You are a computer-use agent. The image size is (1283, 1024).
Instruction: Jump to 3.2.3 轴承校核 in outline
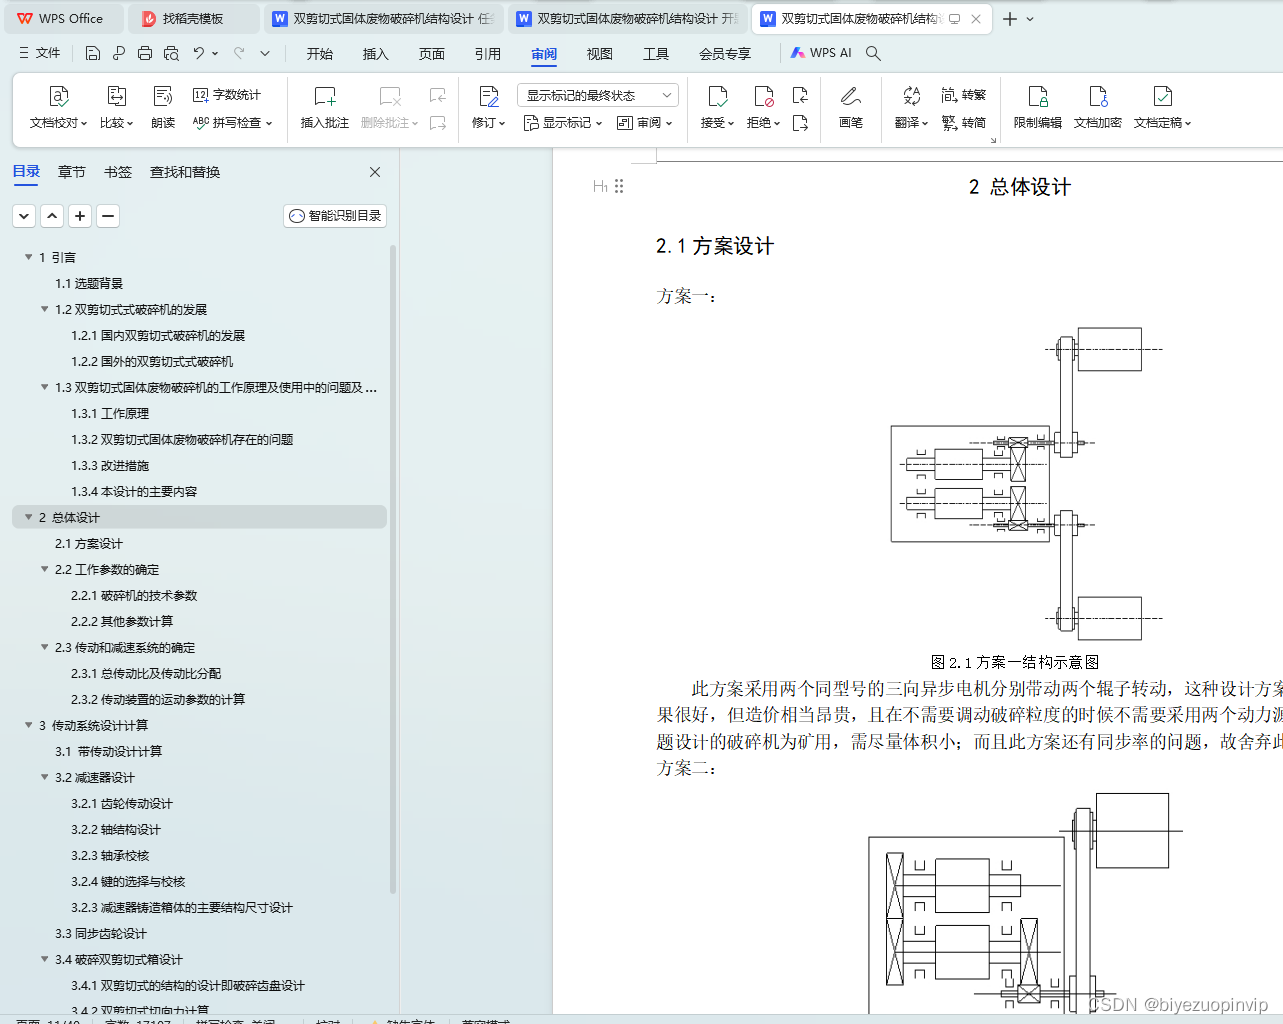[x=110, y=855]
